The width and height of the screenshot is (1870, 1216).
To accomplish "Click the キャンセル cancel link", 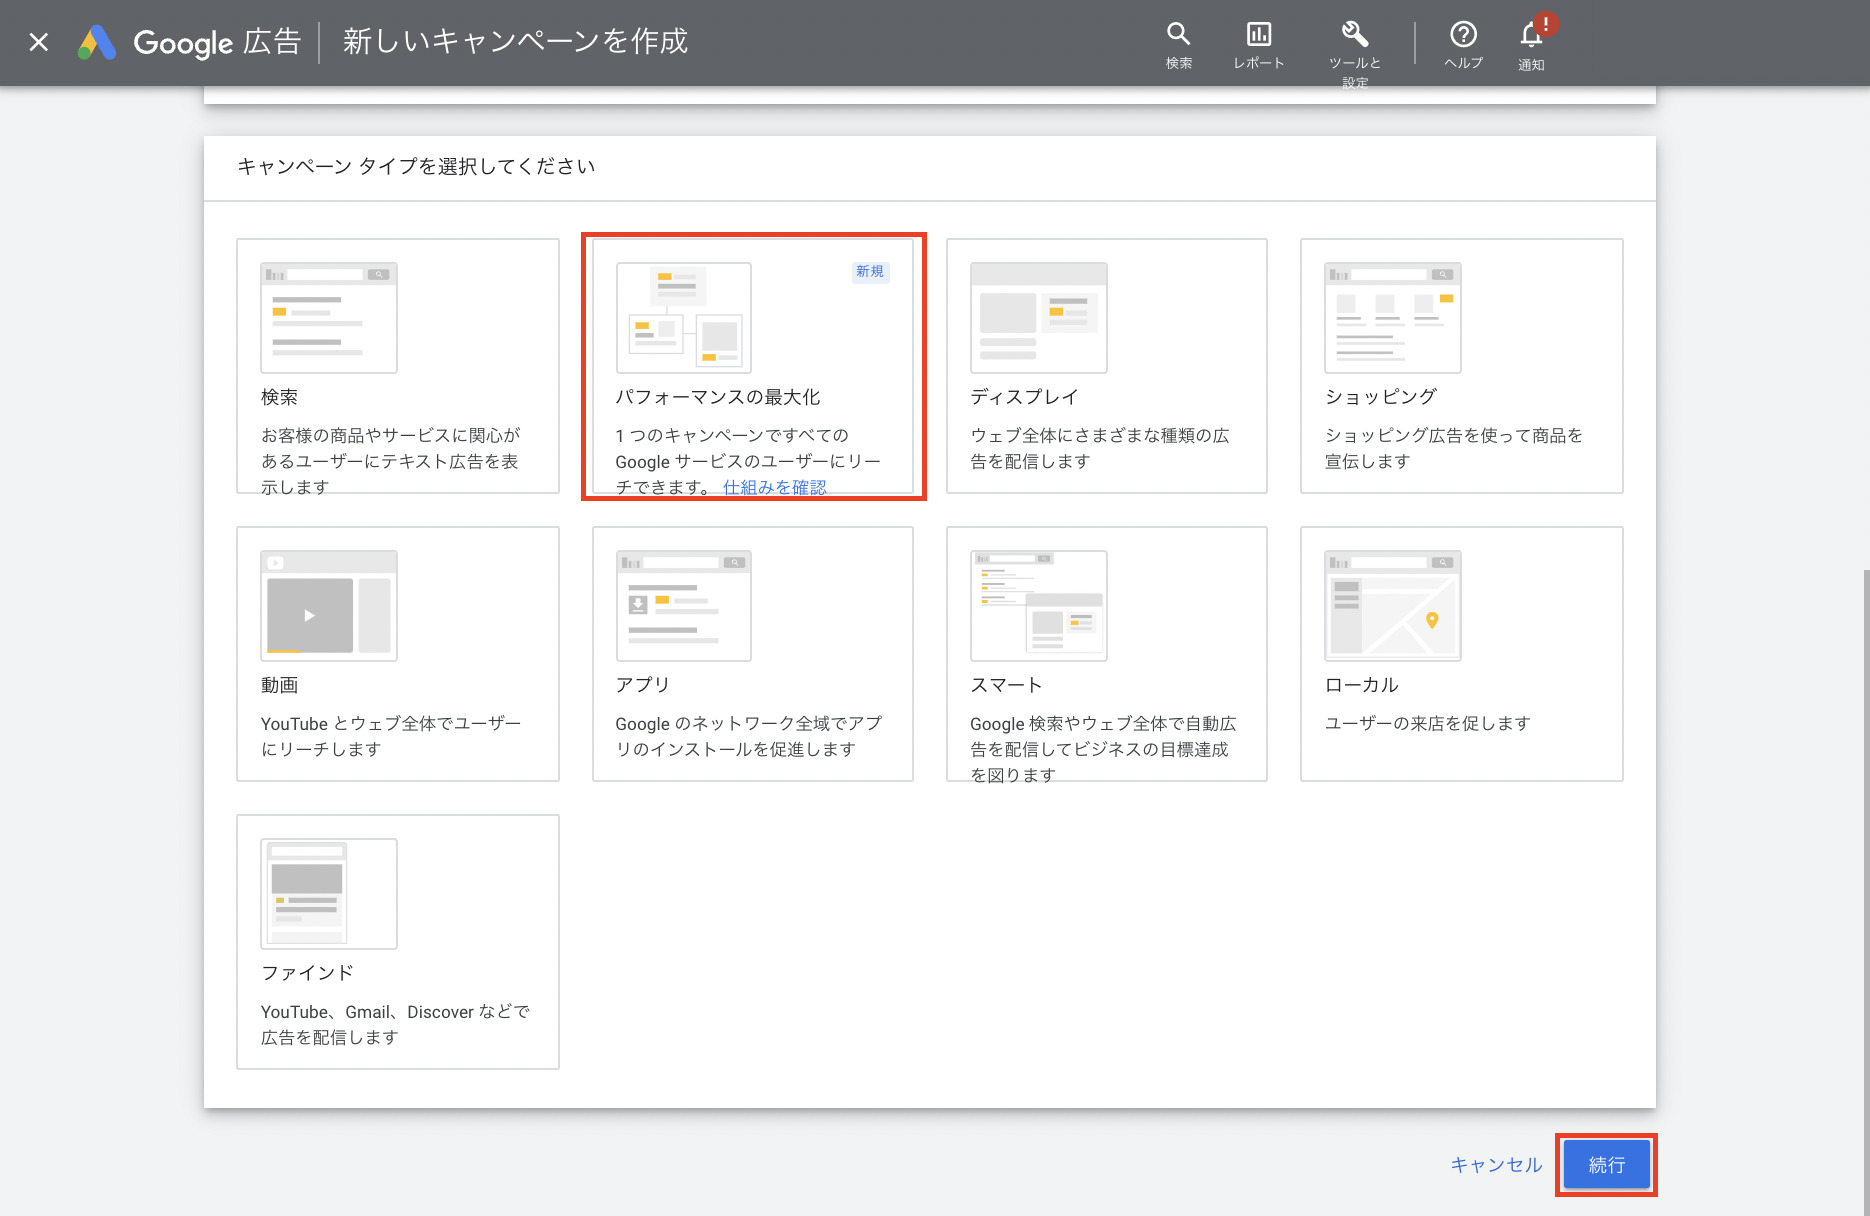I will click(x=1496, y=1165).
